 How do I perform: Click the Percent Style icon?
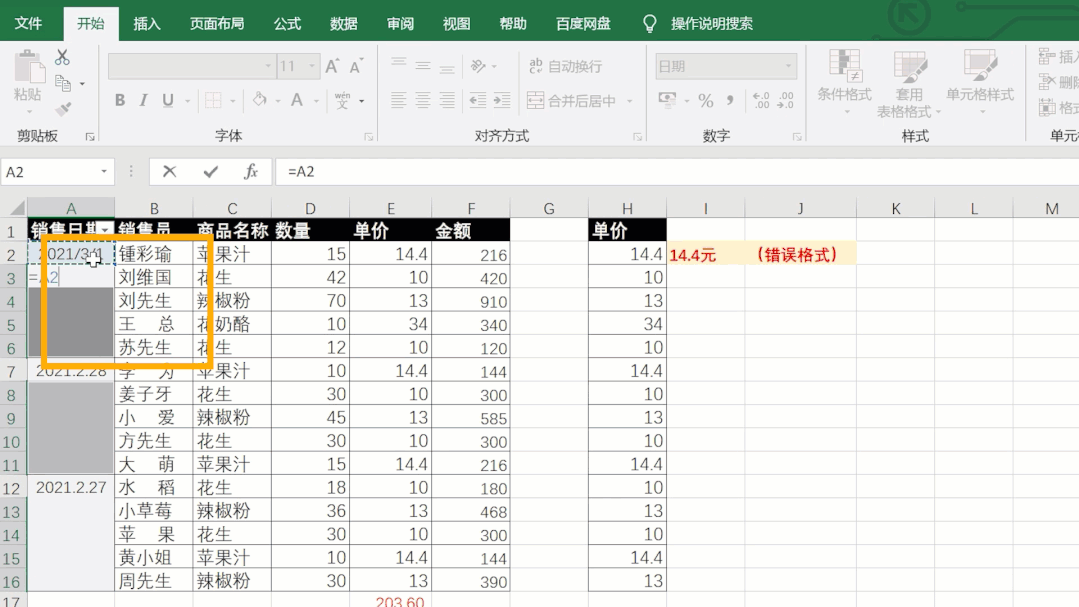pyautogui.click(x=706, y=98)
